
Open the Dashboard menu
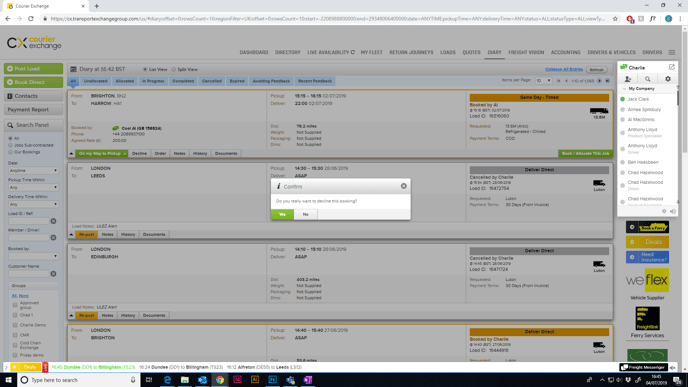pyautogui.click(x=254, y=52)
